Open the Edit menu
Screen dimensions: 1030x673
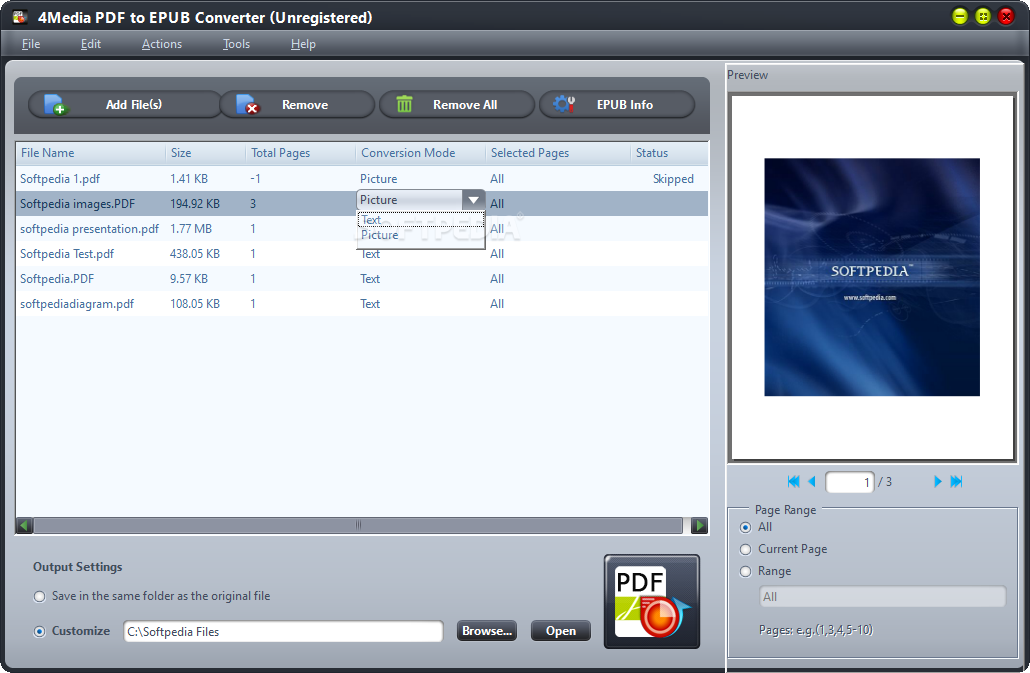pos(91,44)
